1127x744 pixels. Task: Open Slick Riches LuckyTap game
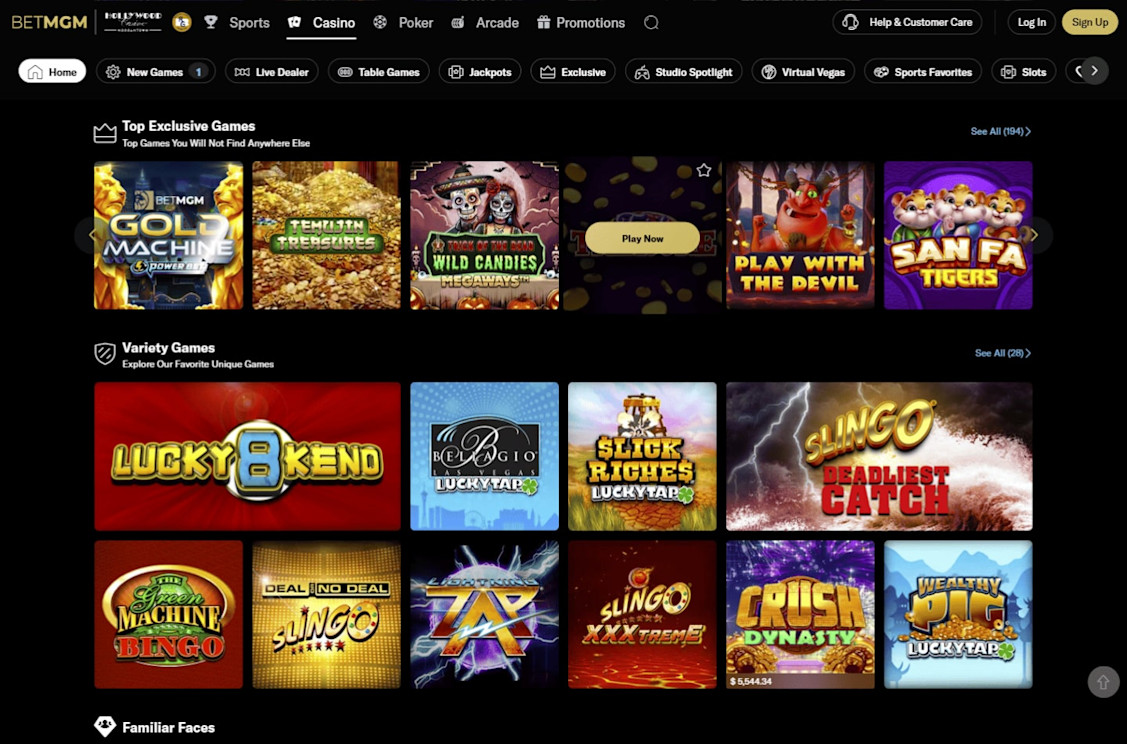(643, 456)
